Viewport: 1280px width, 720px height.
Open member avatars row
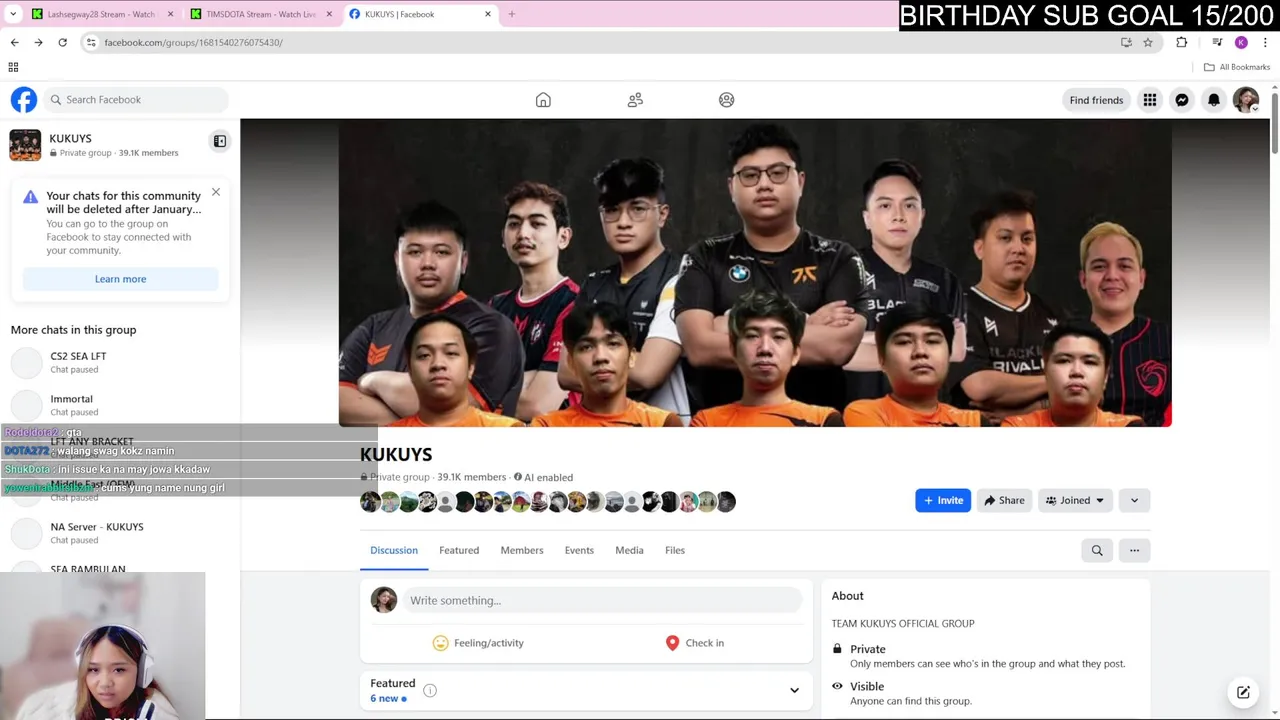point(548,502)
